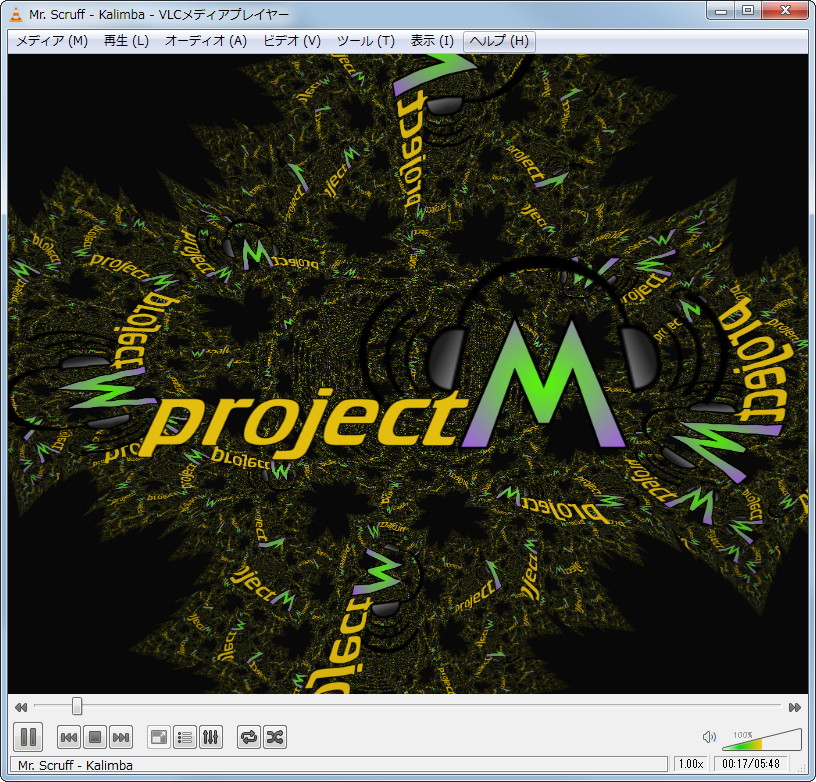Jump back to the previous track
The height and width of the screenshot is (782, 816).
(68, 737)
